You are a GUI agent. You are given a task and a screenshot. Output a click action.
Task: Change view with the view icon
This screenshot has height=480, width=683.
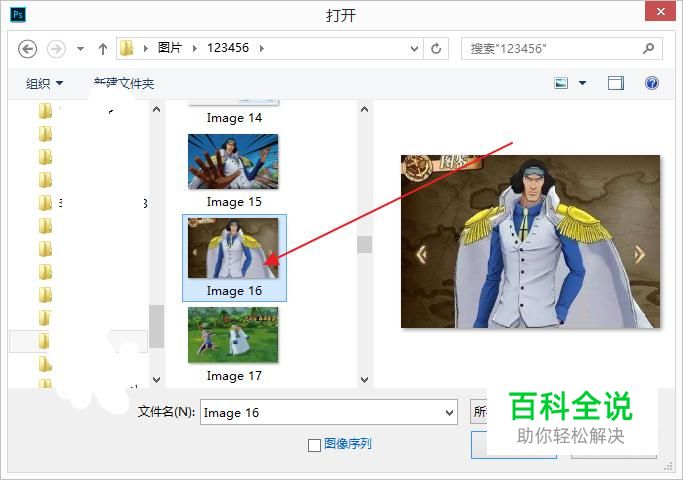(561, 83)
